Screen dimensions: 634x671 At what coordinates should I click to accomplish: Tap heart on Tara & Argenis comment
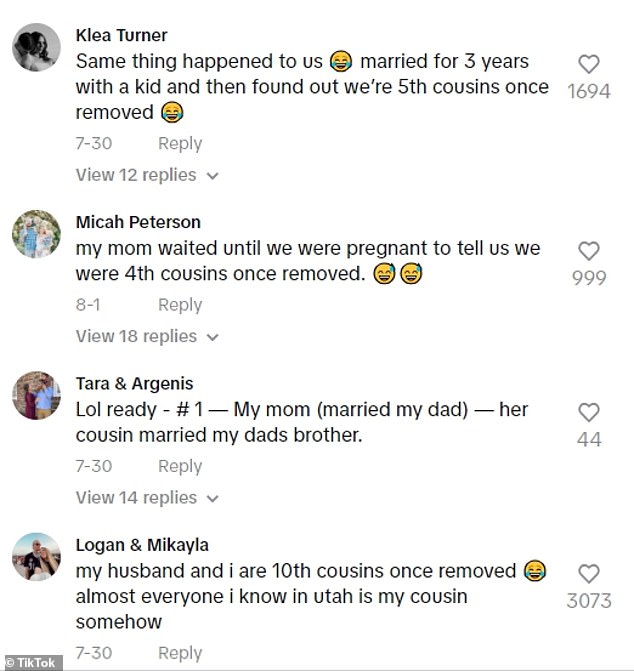(589, 412)
